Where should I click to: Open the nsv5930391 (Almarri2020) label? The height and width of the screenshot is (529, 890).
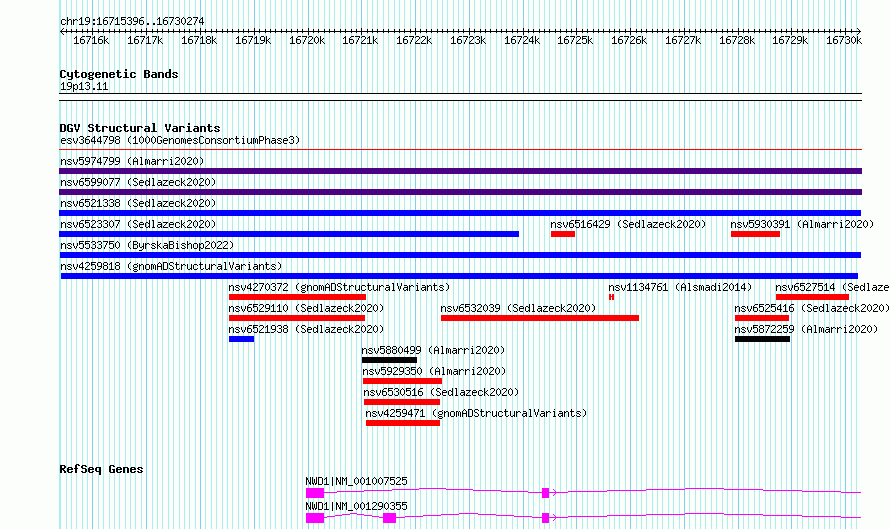tap(802, 224)
